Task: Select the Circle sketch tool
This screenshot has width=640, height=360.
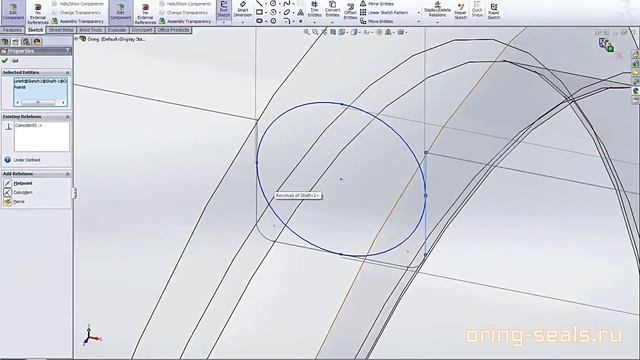Action: [x=273, y=3]
